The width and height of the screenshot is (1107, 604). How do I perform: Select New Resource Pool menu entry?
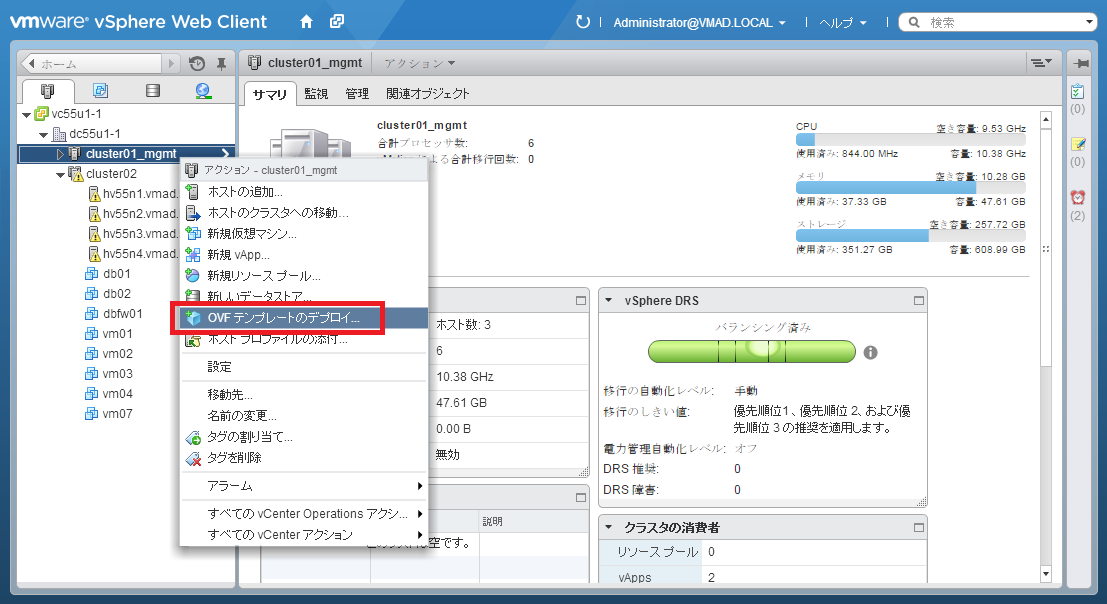pos(304,276)
